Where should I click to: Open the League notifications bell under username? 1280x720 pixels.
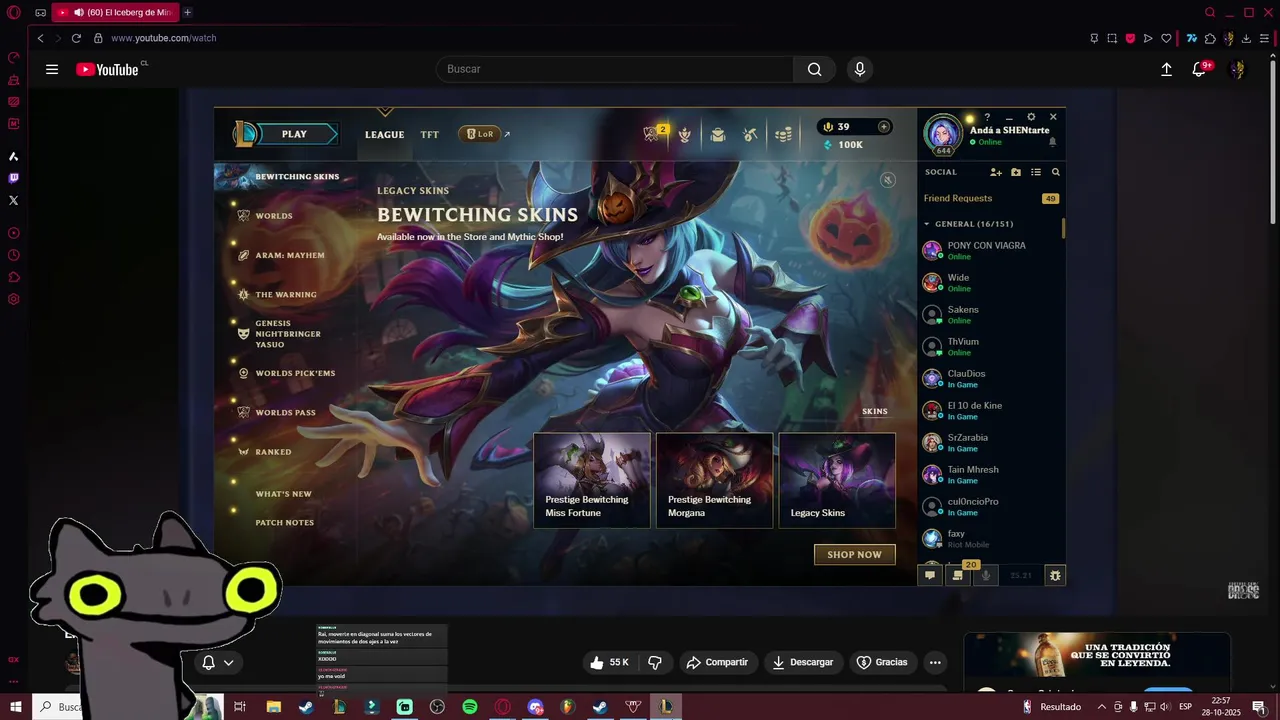[x=1052, y=142]
